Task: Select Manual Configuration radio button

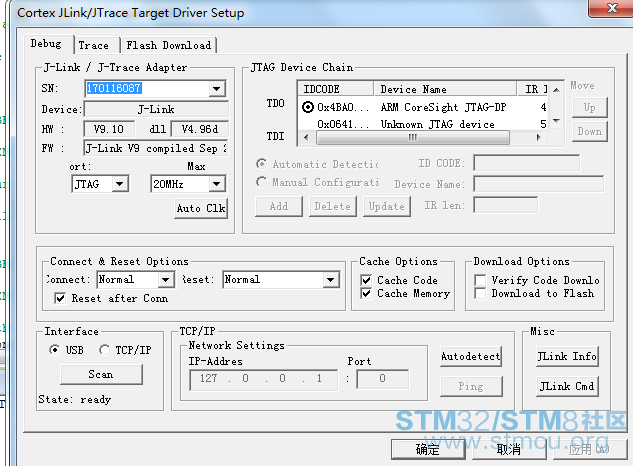Action: [262, 182]
